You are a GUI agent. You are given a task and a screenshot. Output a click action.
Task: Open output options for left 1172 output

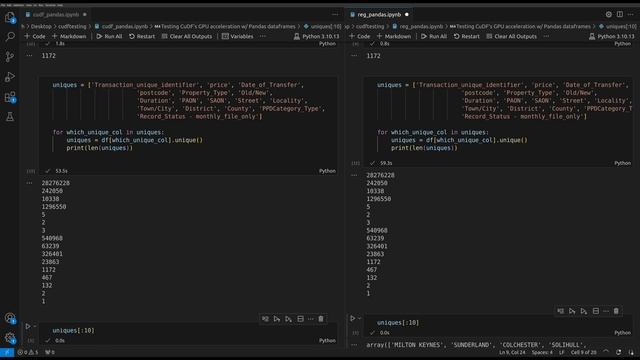[29, 56]
